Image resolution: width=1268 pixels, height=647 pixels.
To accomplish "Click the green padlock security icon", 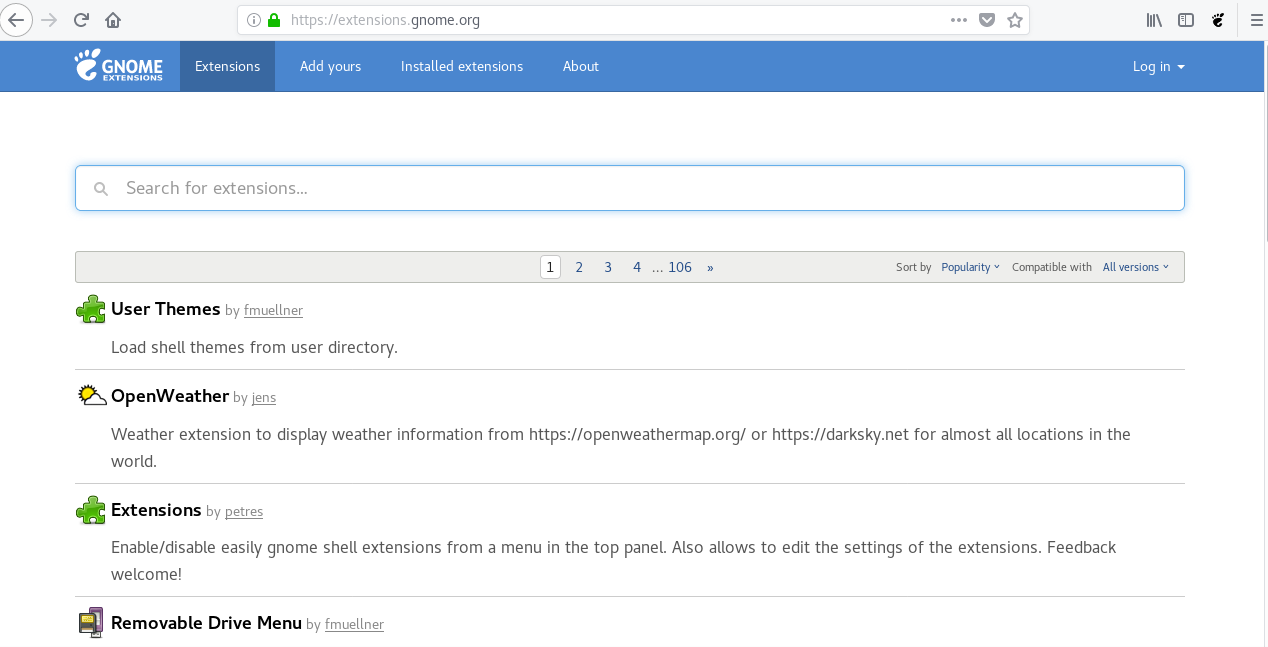I will point(274,20).
